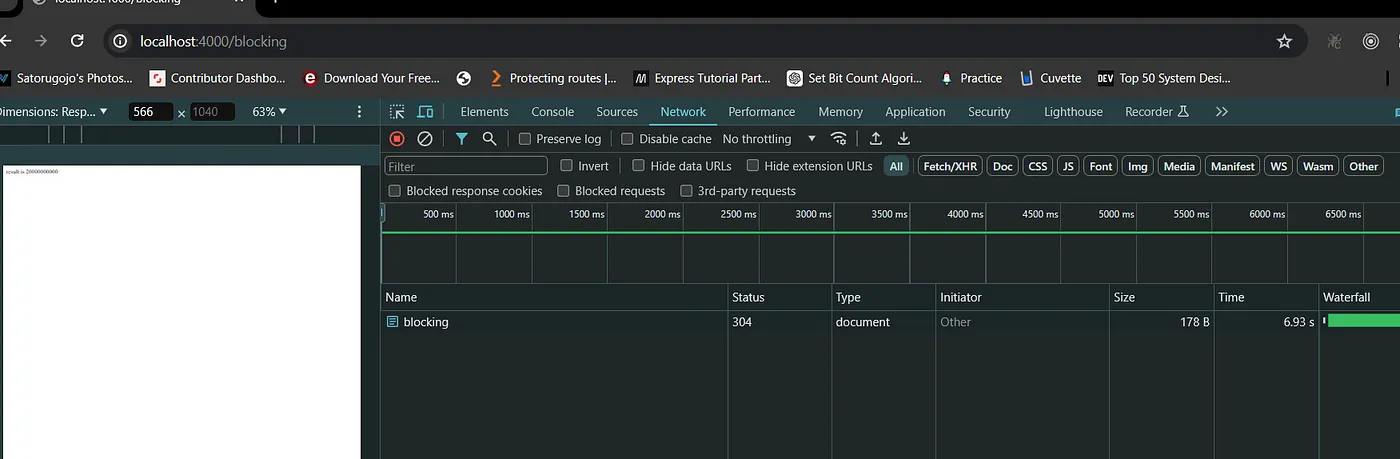The height and width of the screenshot is (459, 1400).
Task: Toggle the network filter funnel icon
Action: 461,139
